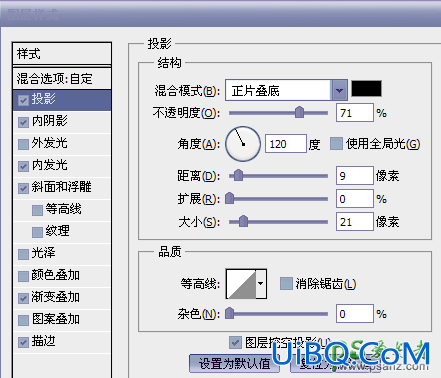Click the 扩展 spread value field

coord(355,199)
